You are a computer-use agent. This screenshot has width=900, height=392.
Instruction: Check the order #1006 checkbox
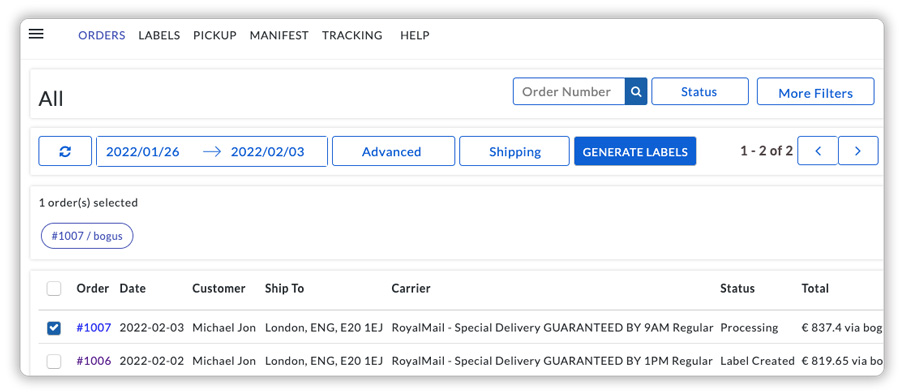pos(54,361)
